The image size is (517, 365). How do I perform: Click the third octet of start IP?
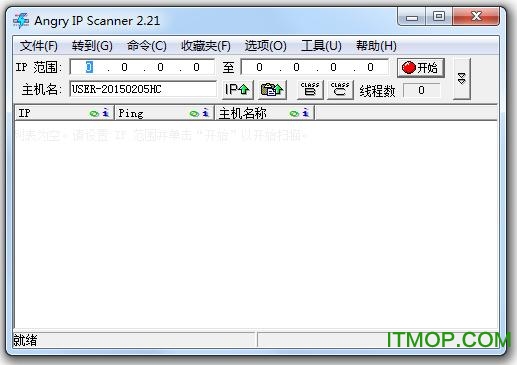[160, 67]
